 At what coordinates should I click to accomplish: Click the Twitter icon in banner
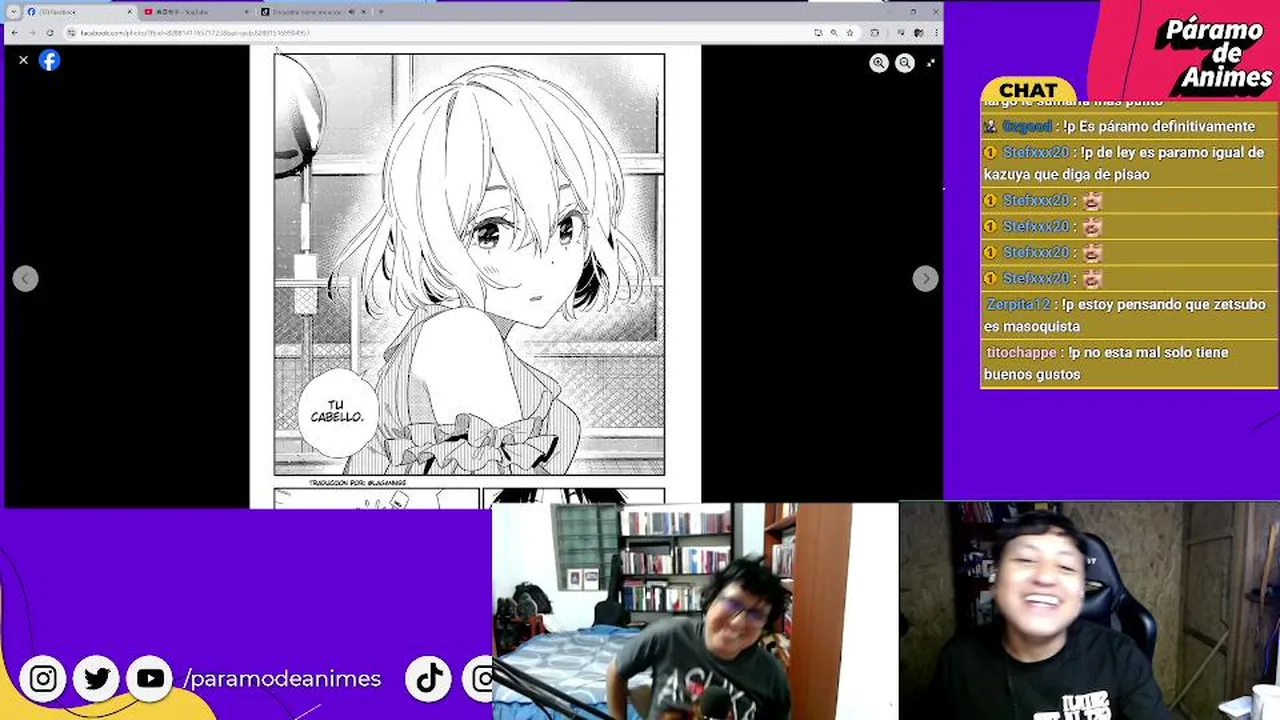97,679
